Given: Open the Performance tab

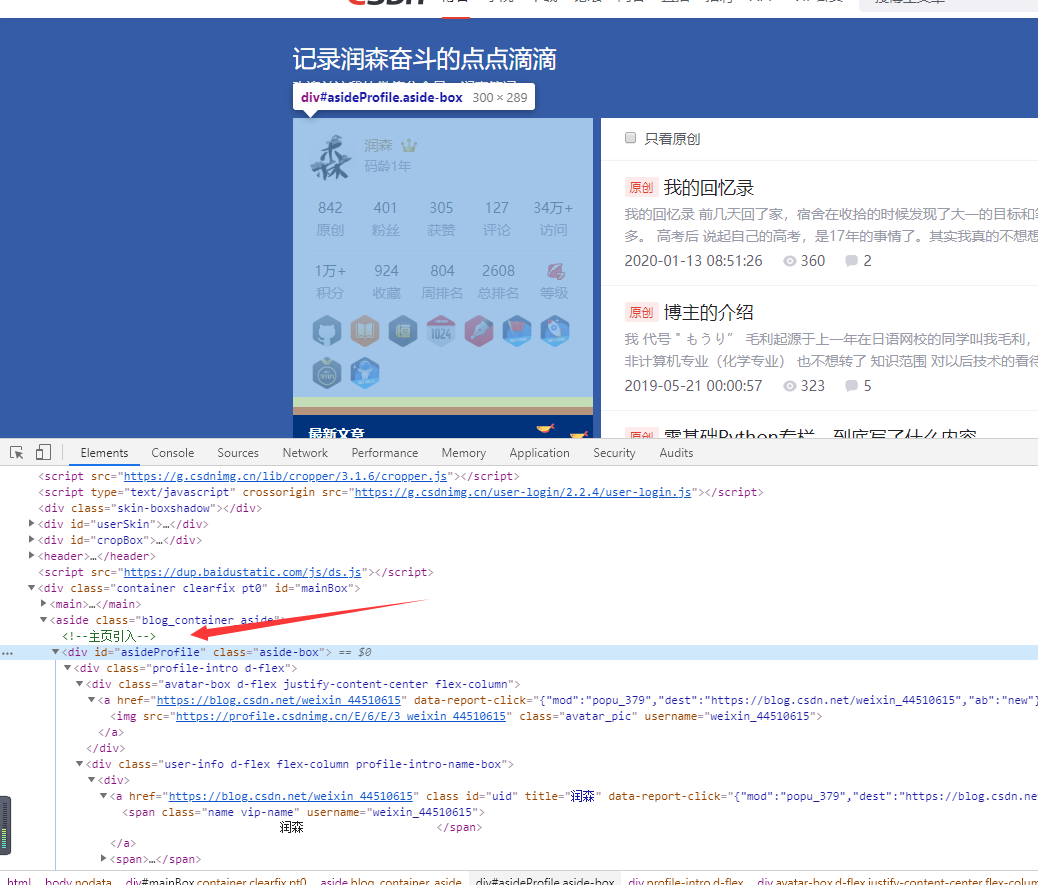Looking at the screenshot, I should 385,453.
